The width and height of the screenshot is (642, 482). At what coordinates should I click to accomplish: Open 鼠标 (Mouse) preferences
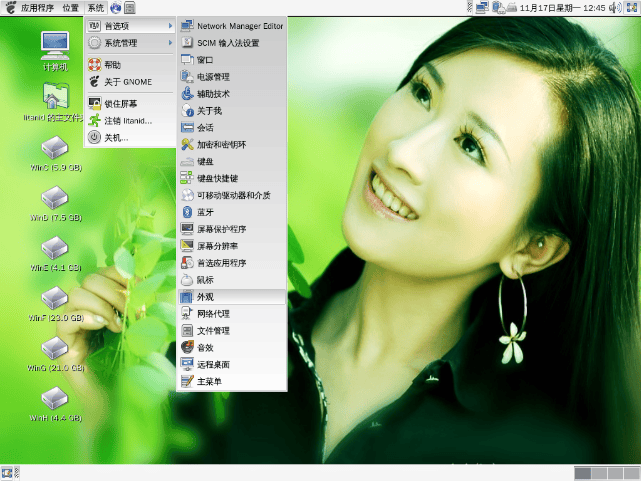click(205, 280)
